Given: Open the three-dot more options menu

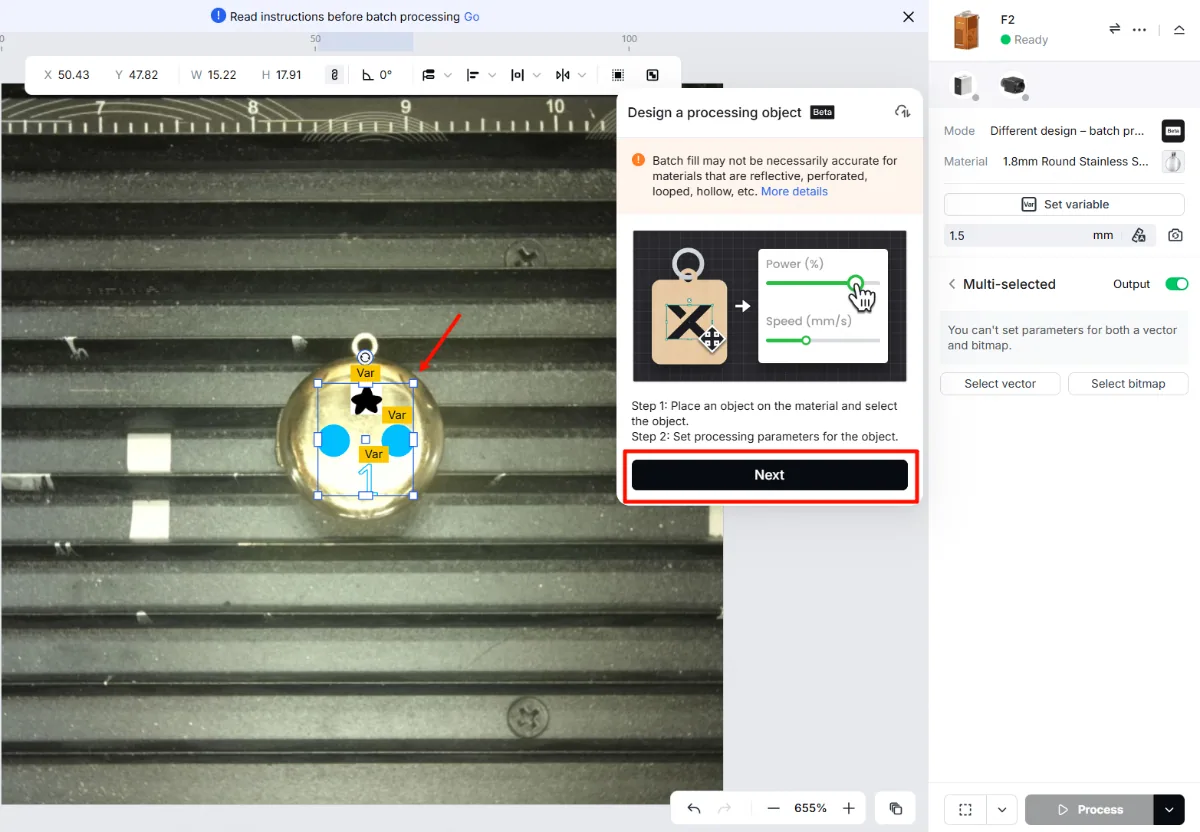Looking at the screenshot, I should click(1139, 29).
